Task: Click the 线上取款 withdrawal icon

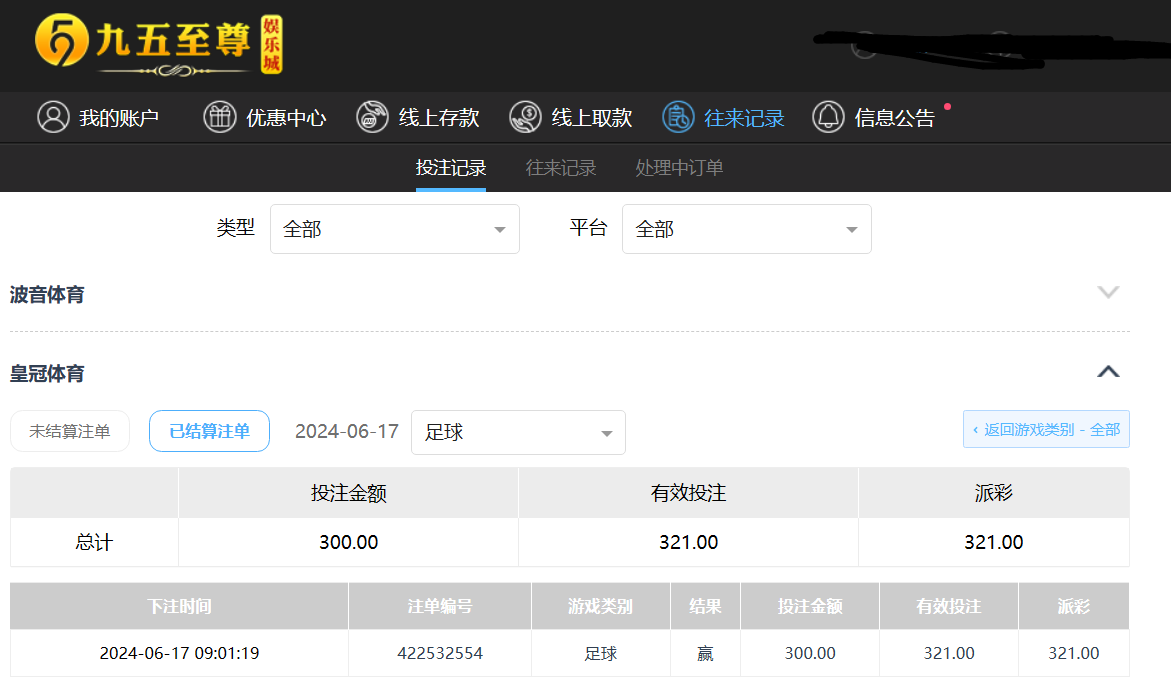Action: point(525,117)
